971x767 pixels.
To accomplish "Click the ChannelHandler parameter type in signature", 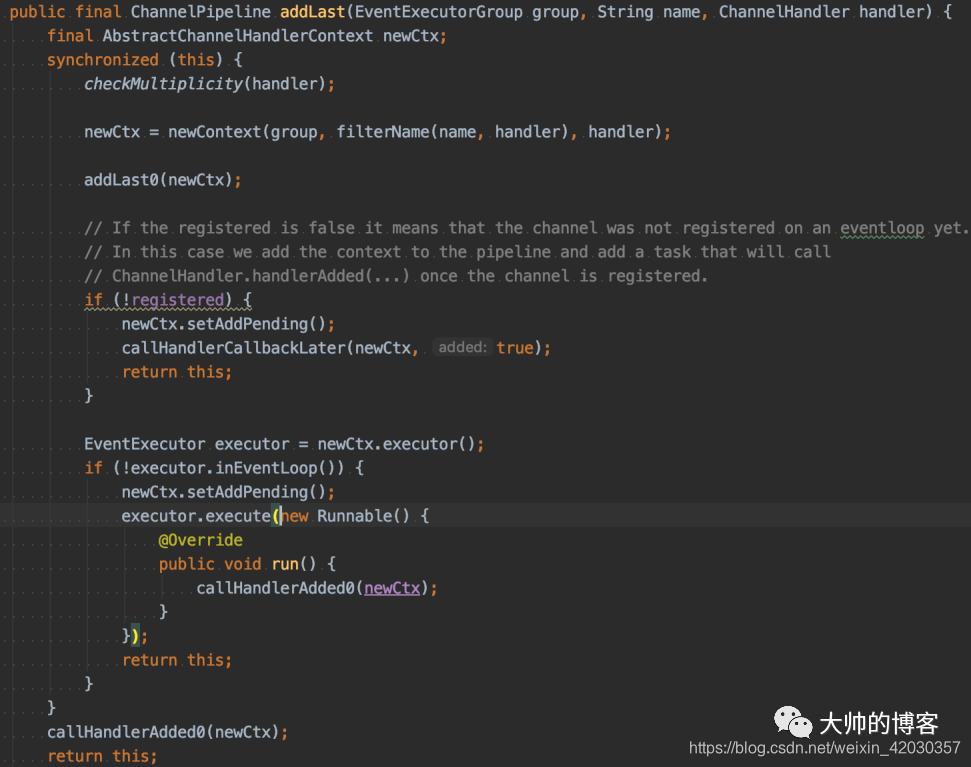I will coord(784,12).
